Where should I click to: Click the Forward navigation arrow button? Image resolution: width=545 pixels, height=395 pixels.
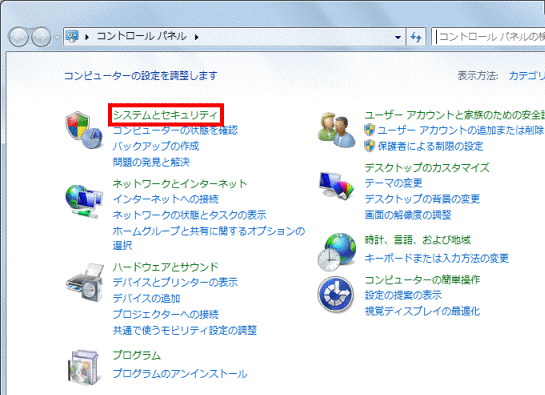pyautogui.click(x=41, y=37)
